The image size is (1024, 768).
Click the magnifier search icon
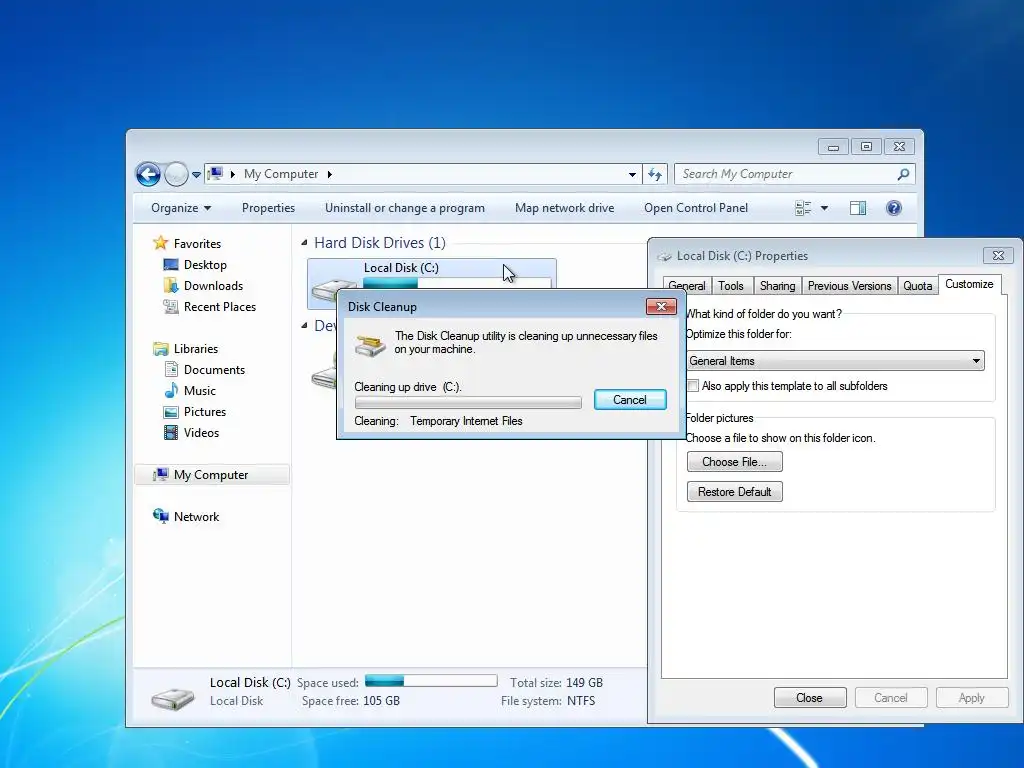tap(903, 174)
